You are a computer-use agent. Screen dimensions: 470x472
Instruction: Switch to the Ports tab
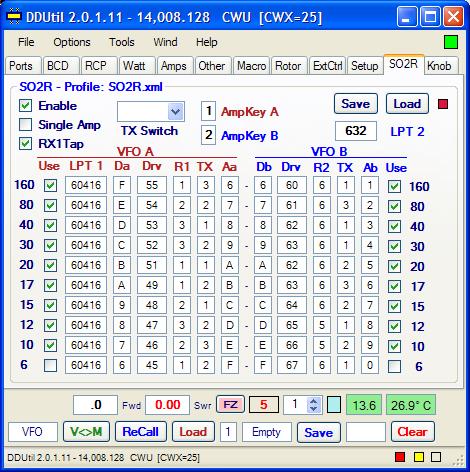(23, 66)
